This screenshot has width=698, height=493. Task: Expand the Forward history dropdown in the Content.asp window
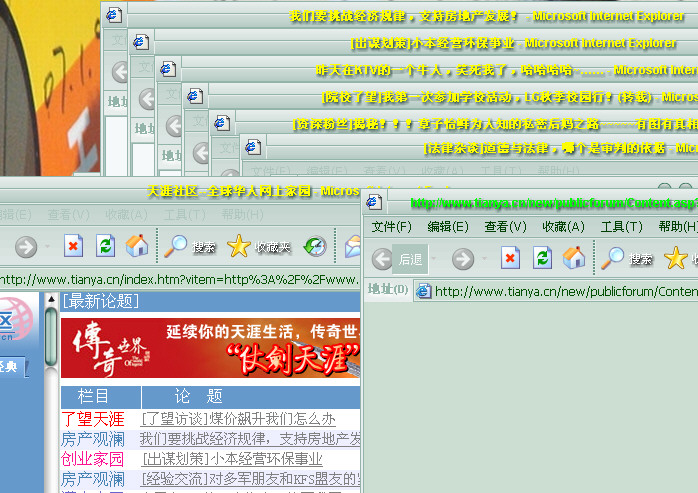click(x=485, y=259)
